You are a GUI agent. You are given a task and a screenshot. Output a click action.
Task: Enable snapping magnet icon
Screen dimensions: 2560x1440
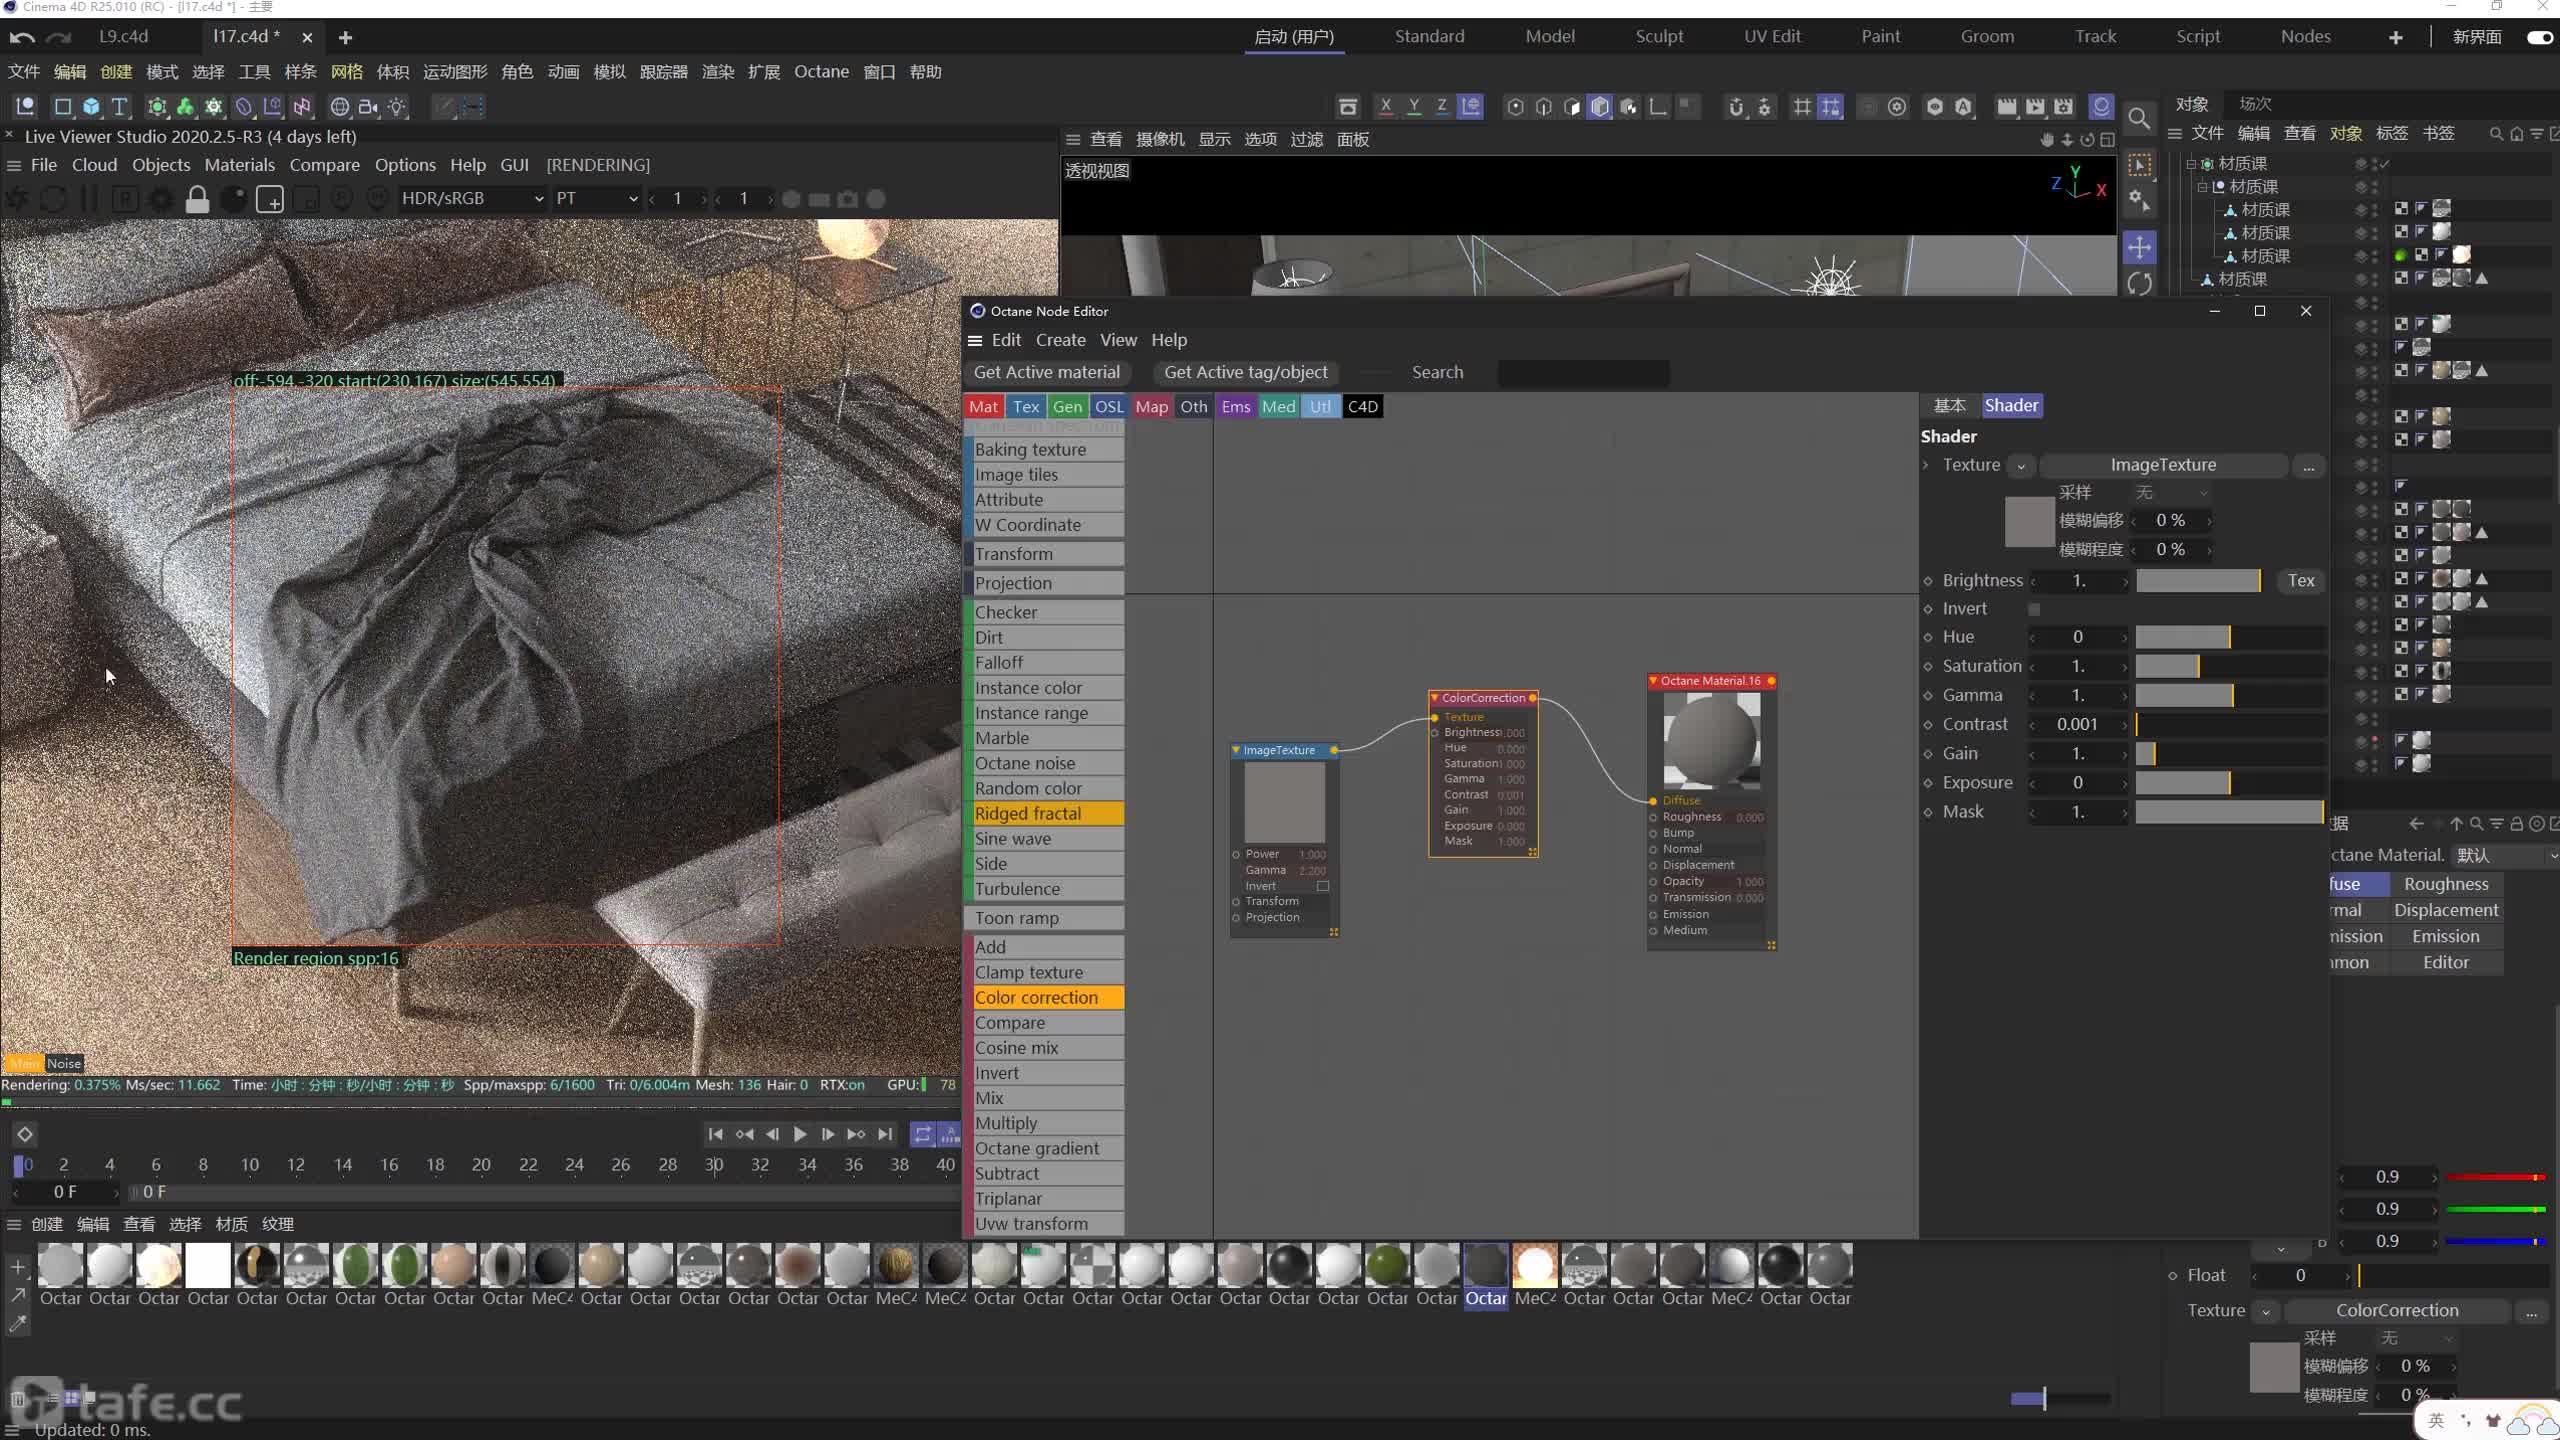[x=1735, y=106]
